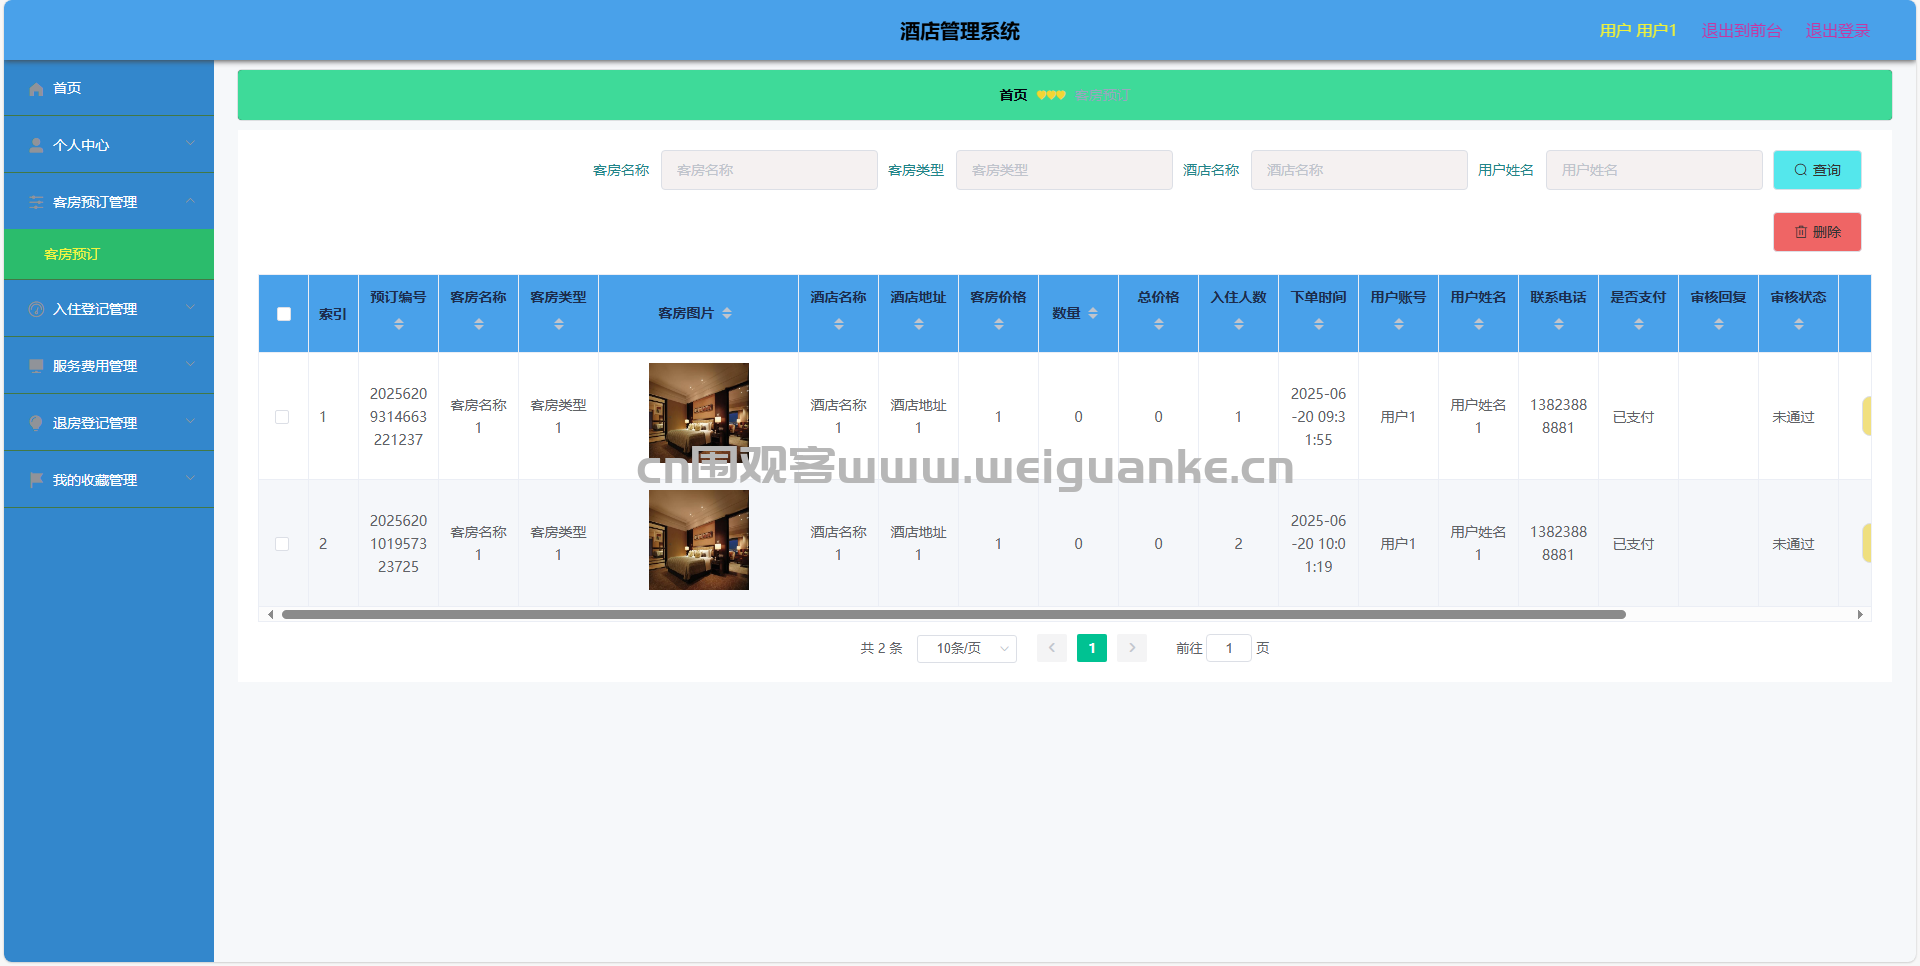Check the box for row index 2

tap(282, 544)
